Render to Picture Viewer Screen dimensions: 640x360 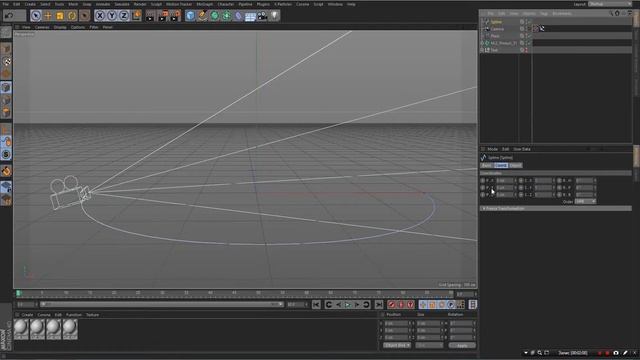pyautogui.click(x=163, y=16)
